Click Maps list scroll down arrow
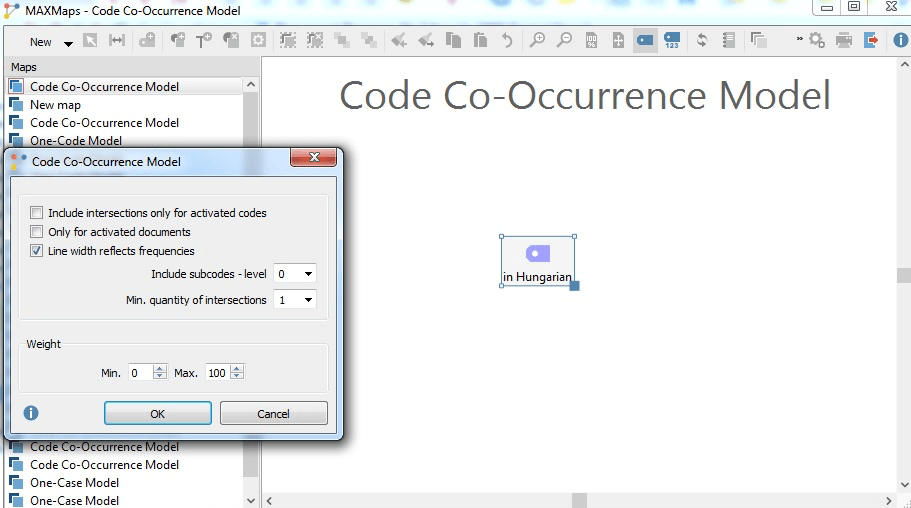Image resolution: width=911 pixels, height=508 pixels. coord(251,500)
